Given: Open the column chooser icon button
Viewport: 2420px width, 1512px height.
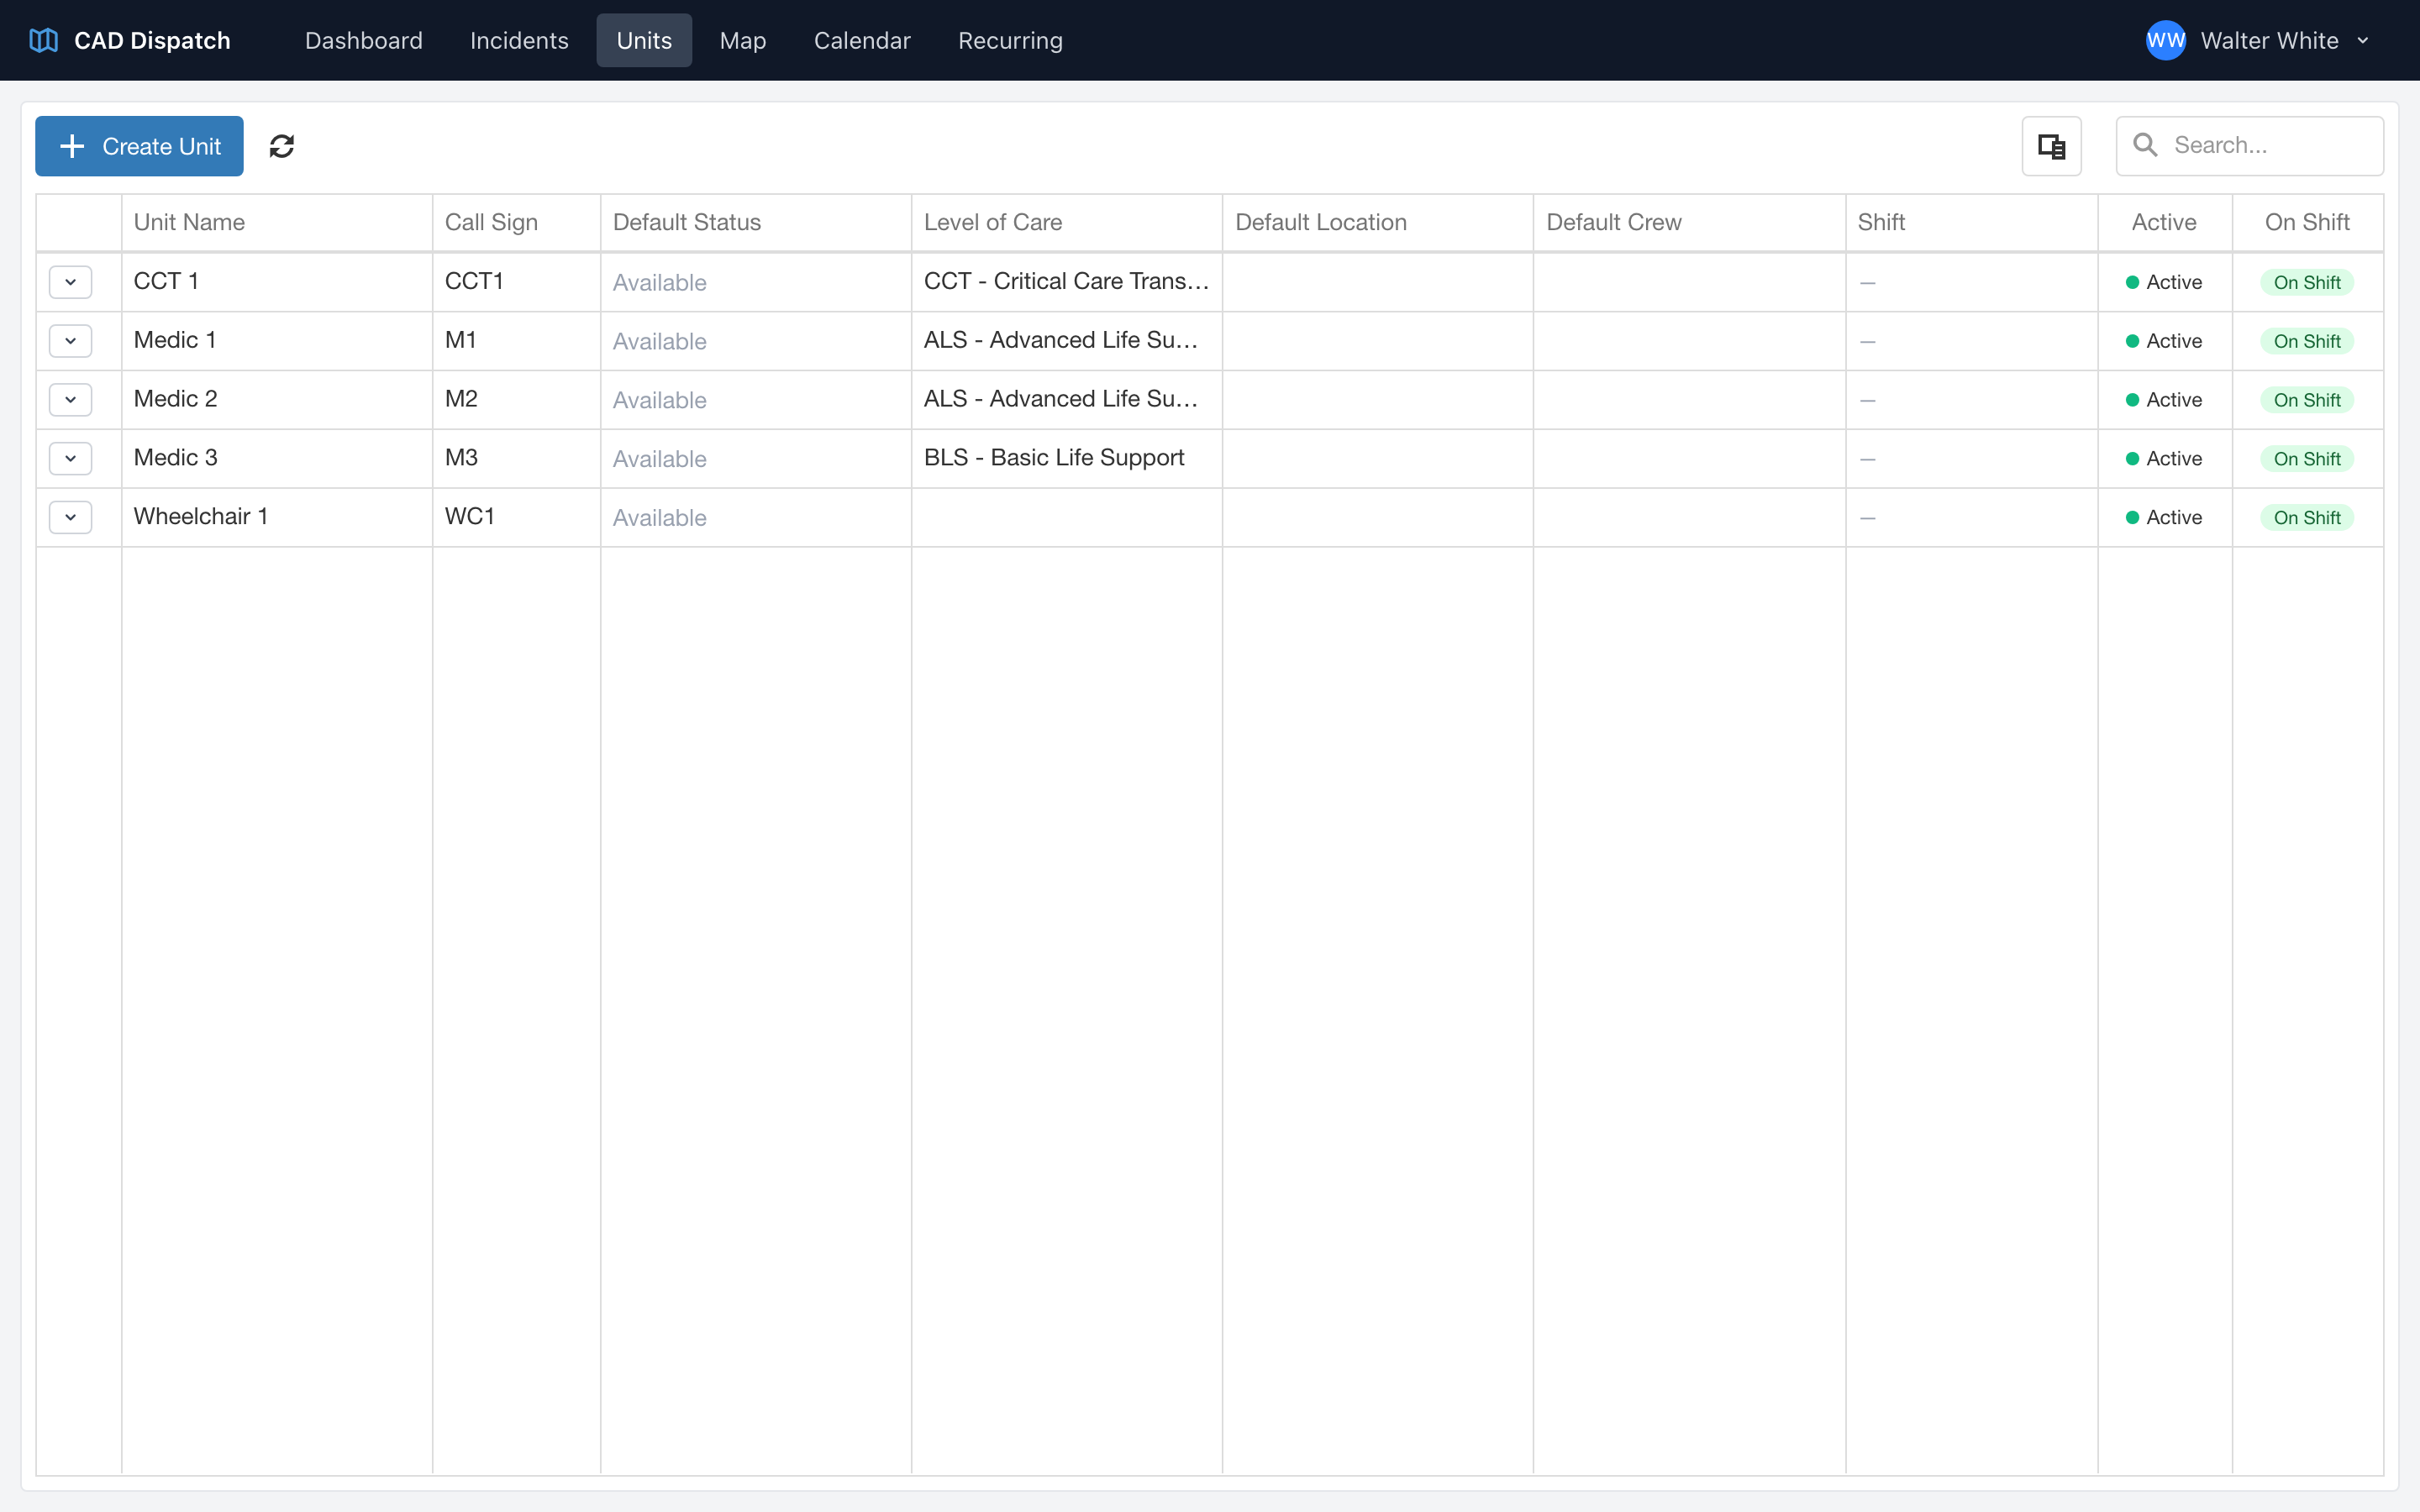Looking at the screenshot, I should pyautogui.click(x=2051, y=146).
